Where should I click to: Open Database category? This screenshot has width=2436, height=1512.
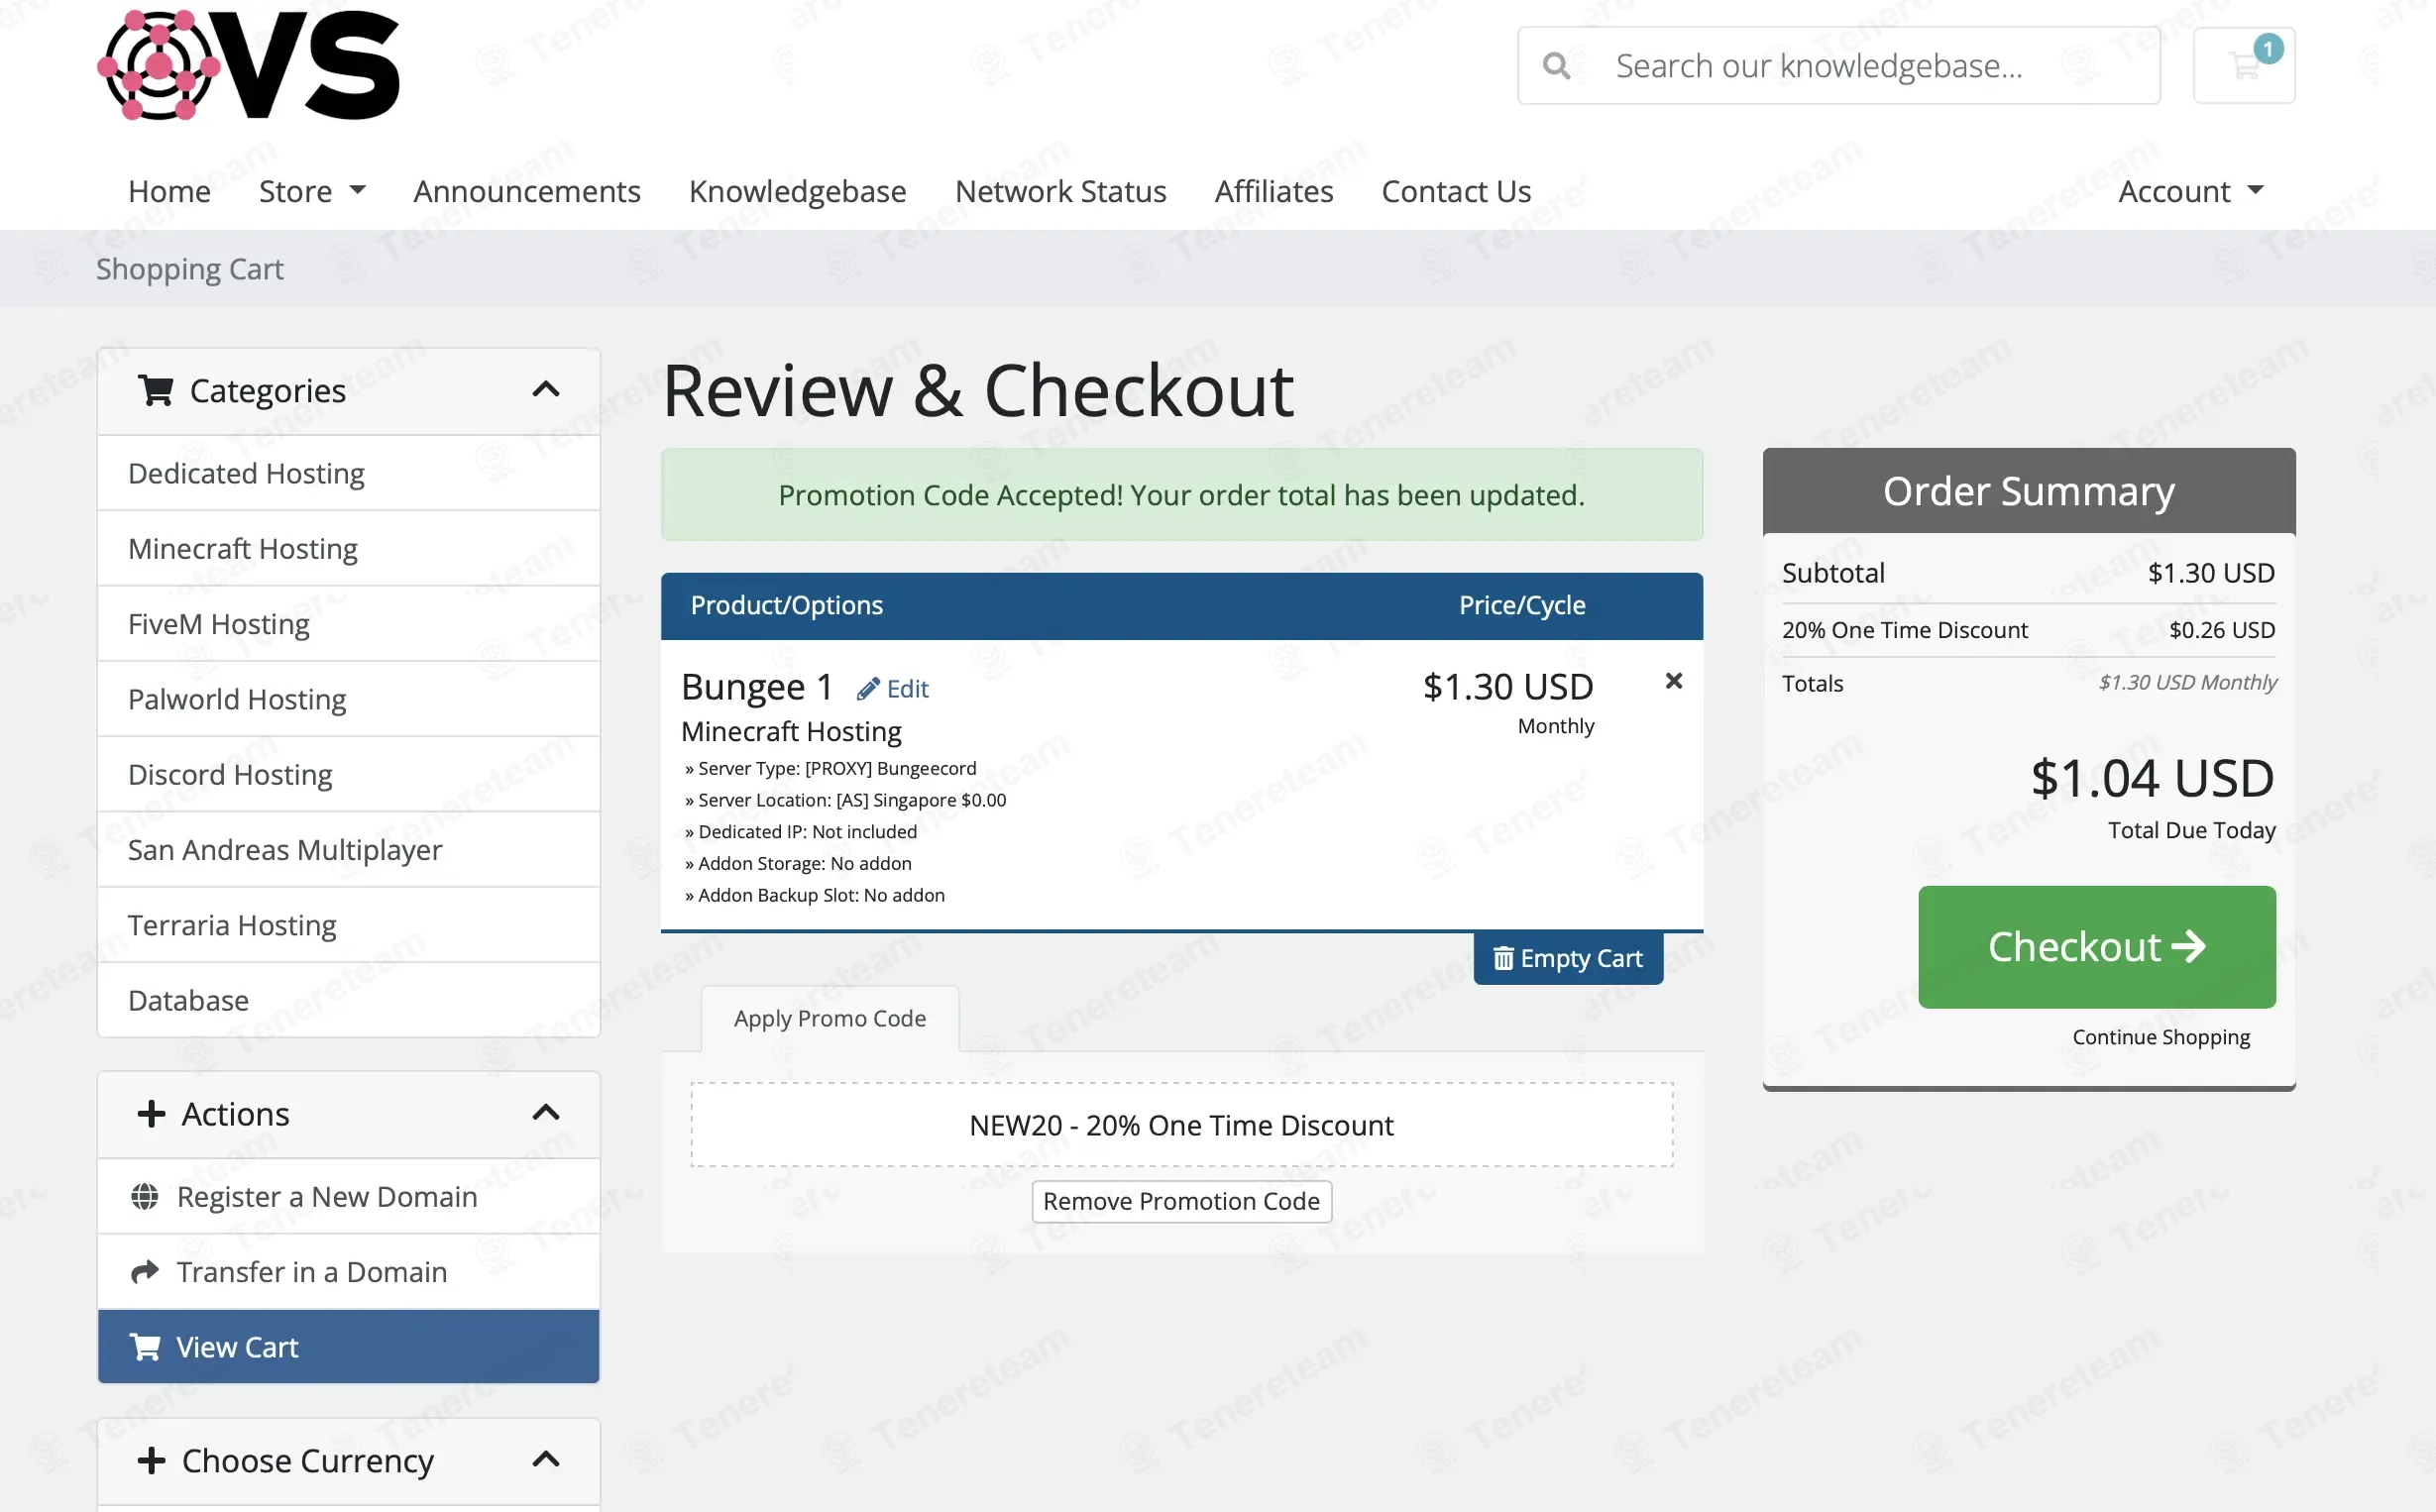point(348,1000)
